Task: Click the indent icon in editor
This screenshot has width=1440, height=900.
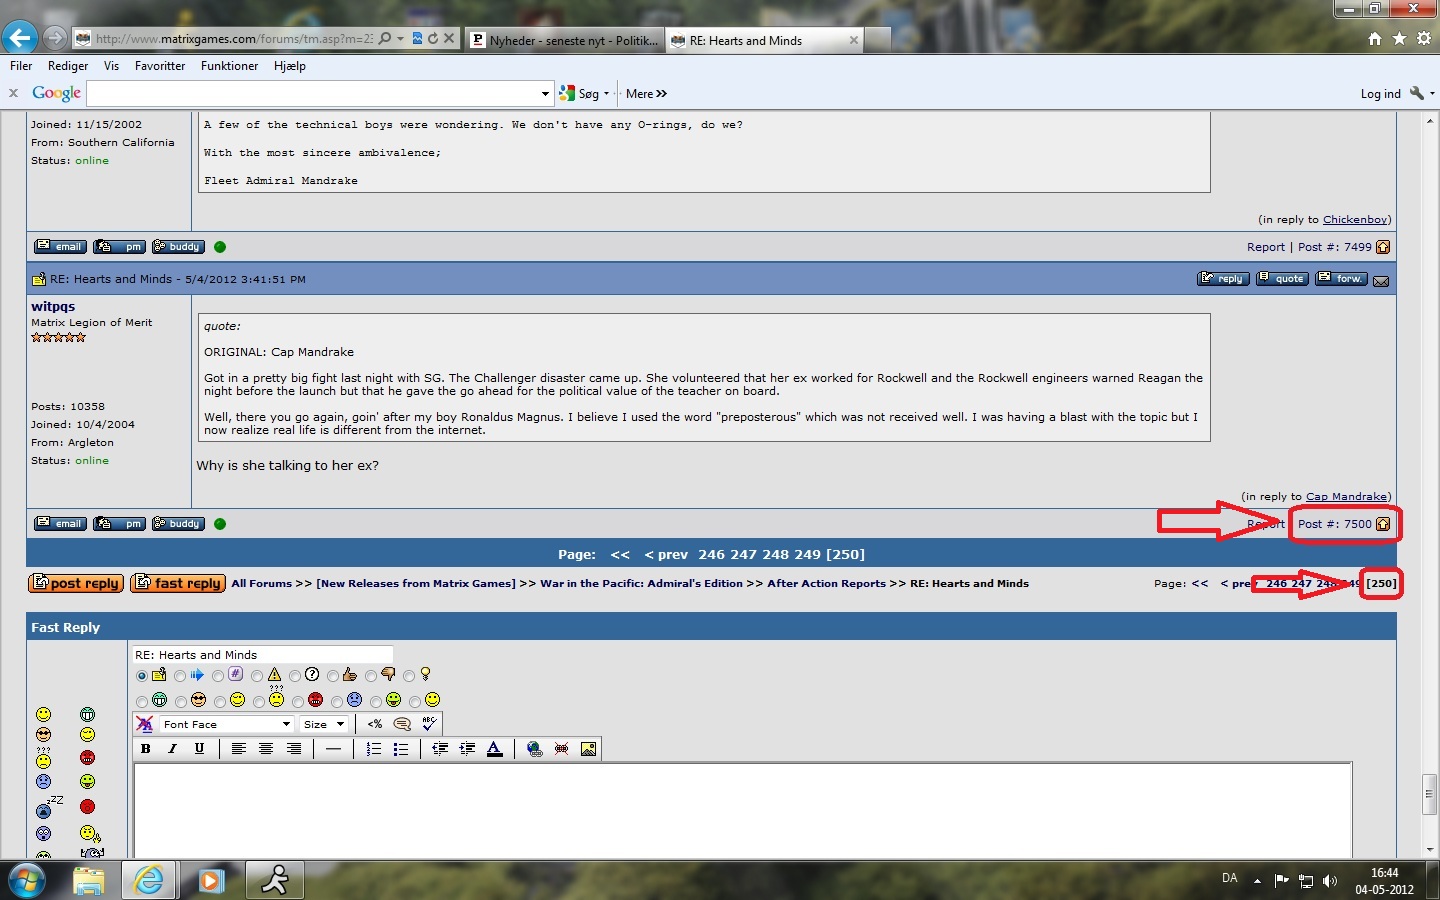Action: pos(467,748)
